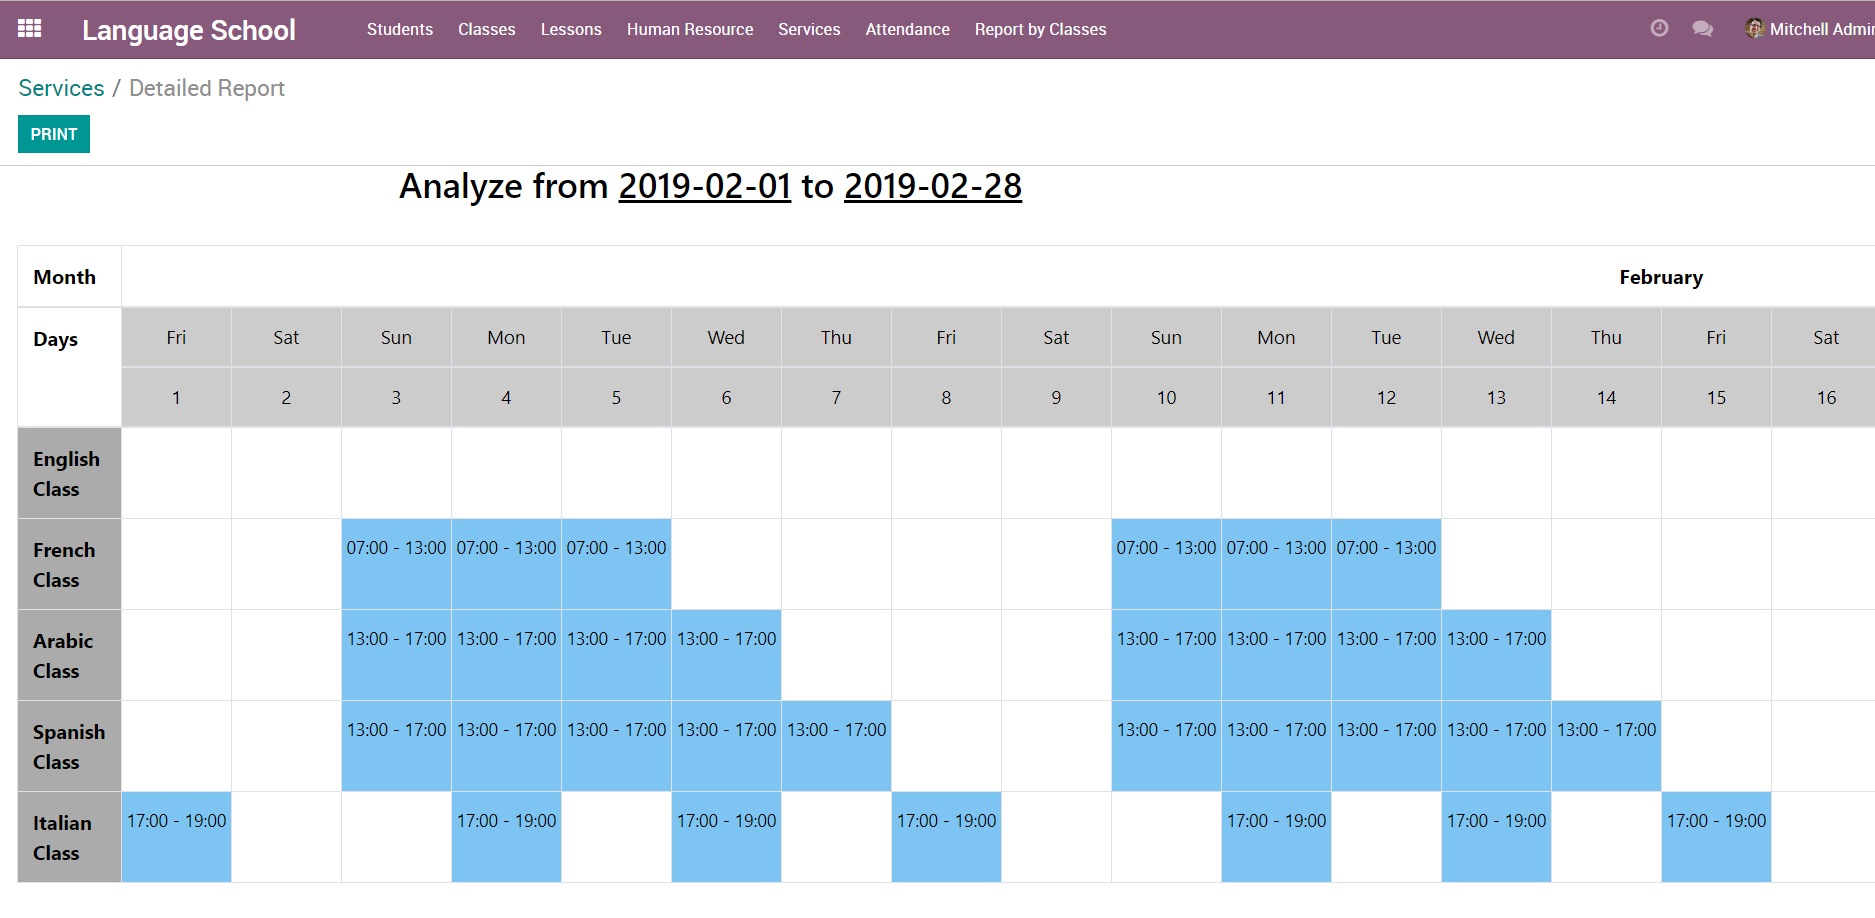Click the end date 2019-02-28
1875x918 pixels.
point(932,187)
